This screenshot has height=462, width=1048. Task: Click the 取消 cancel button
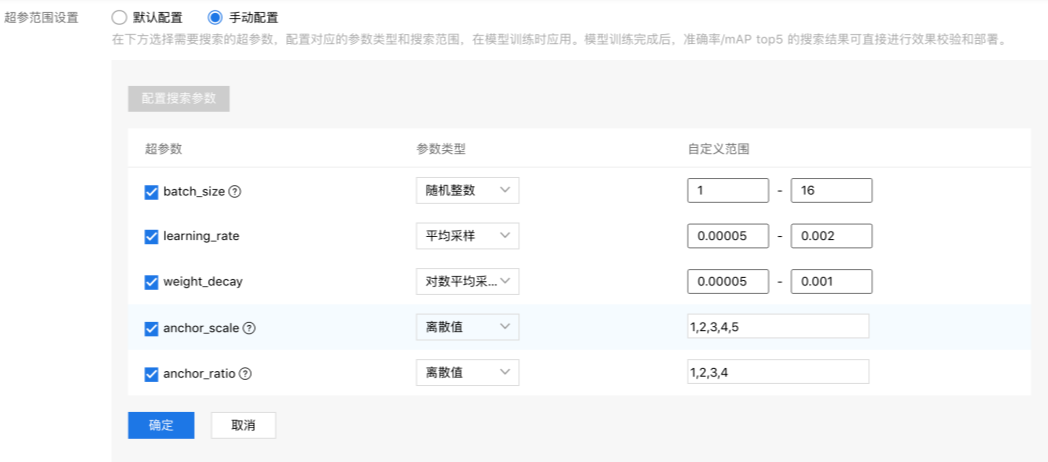point(243,425)
